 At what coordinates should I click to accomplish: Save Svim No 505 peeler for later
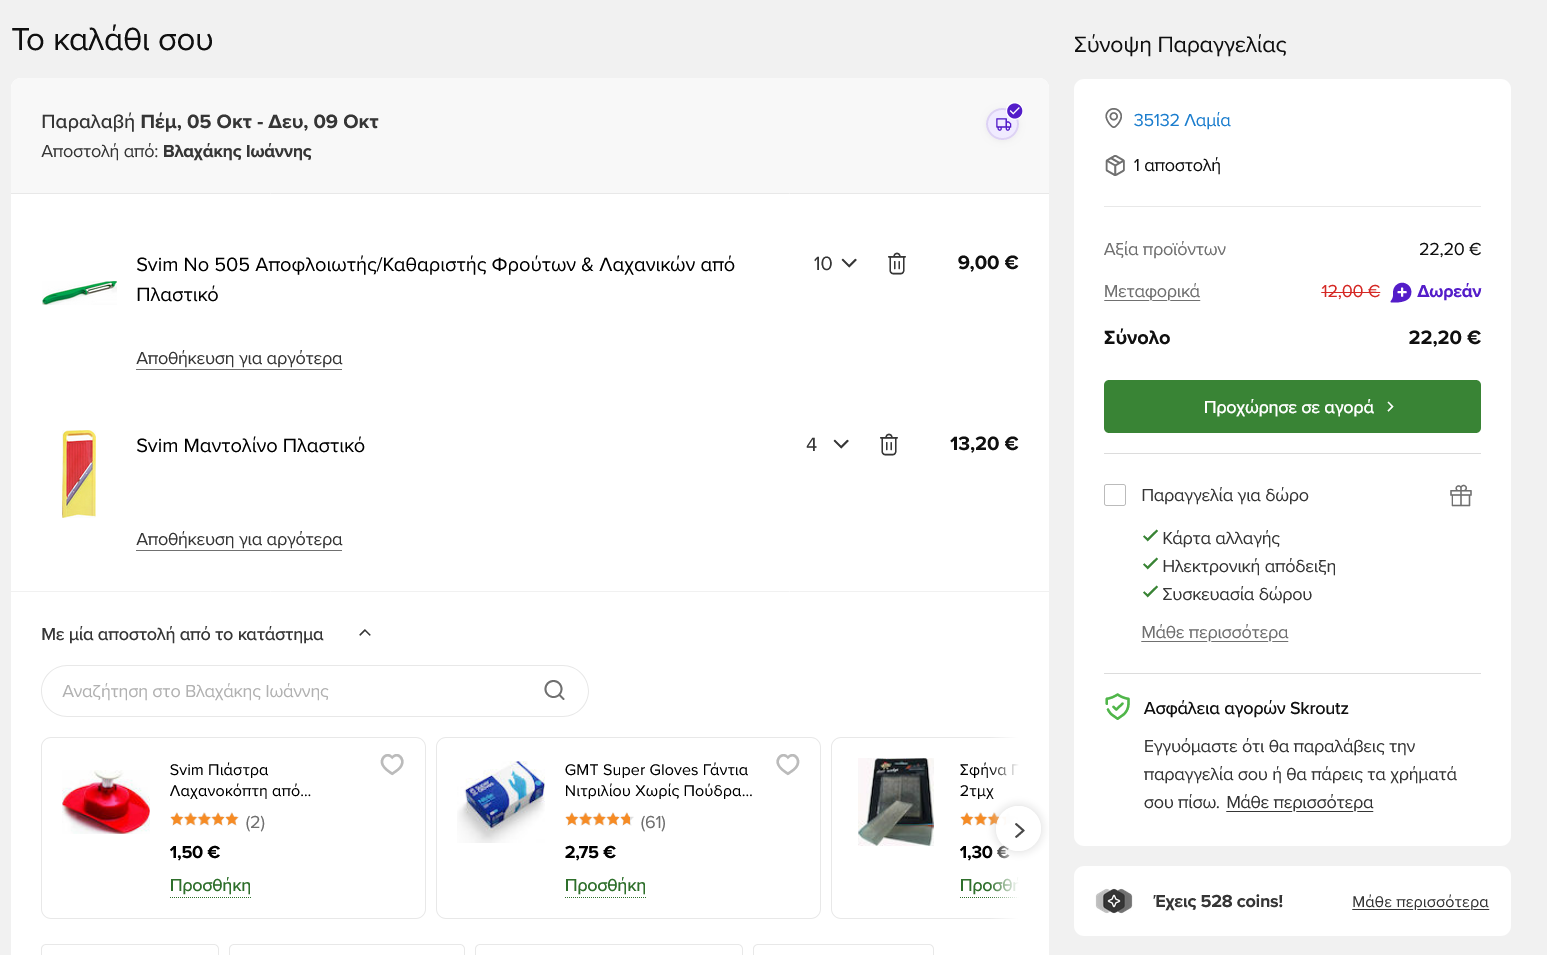[239, 358]
